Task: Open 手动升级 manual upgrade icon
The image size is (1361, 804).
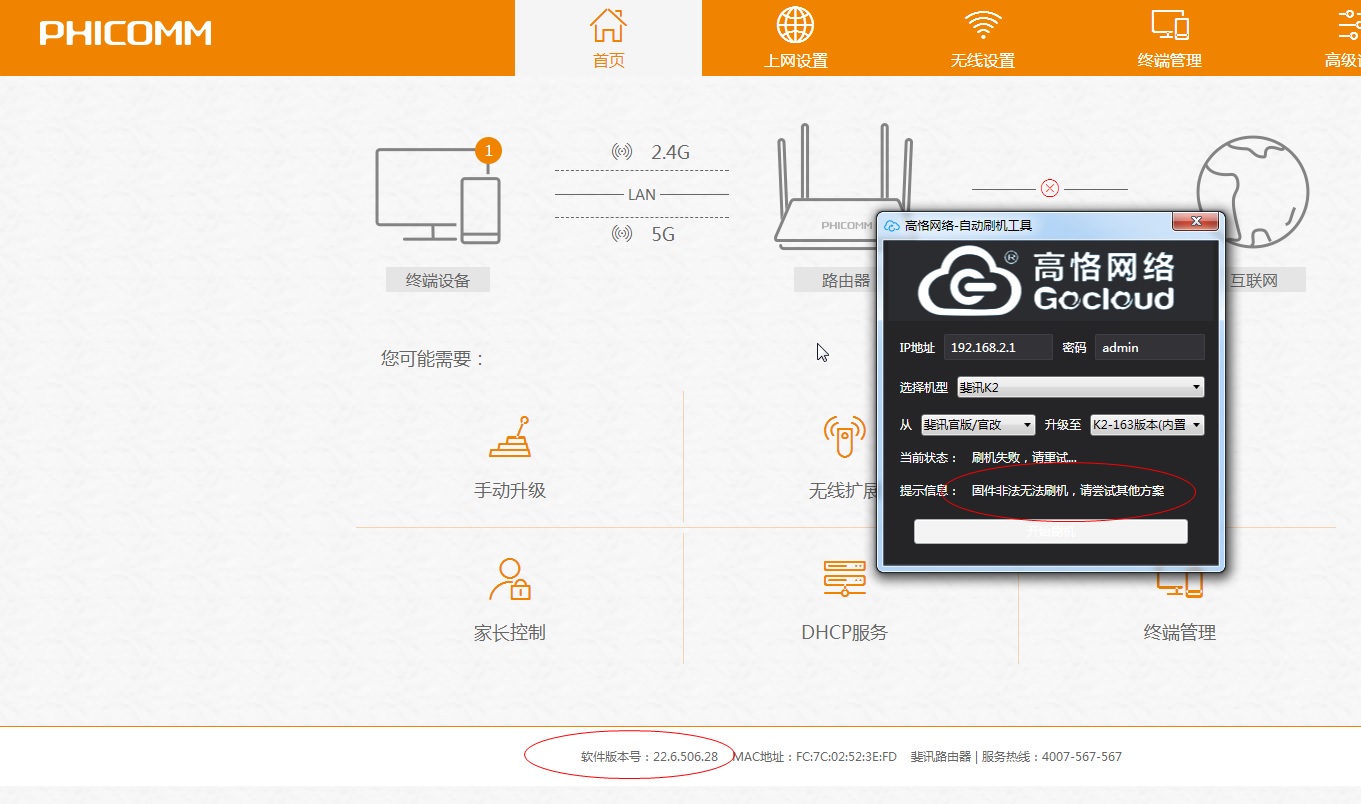Action: 510,437
